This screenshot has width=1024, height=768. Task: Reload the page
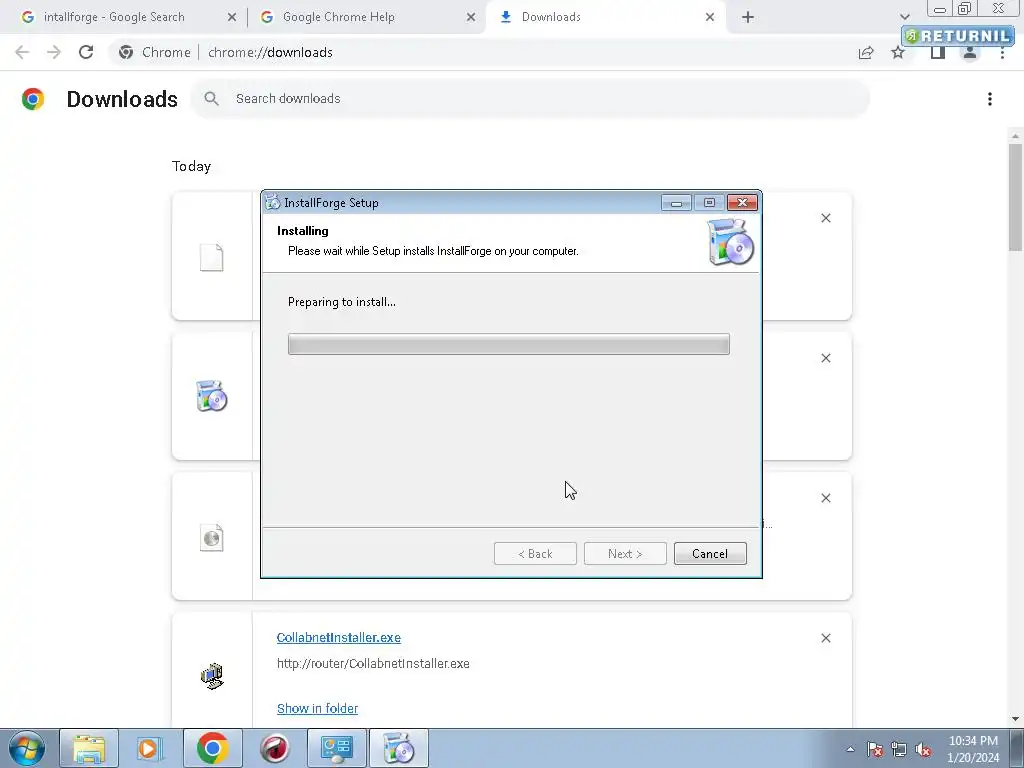[86, 52]
